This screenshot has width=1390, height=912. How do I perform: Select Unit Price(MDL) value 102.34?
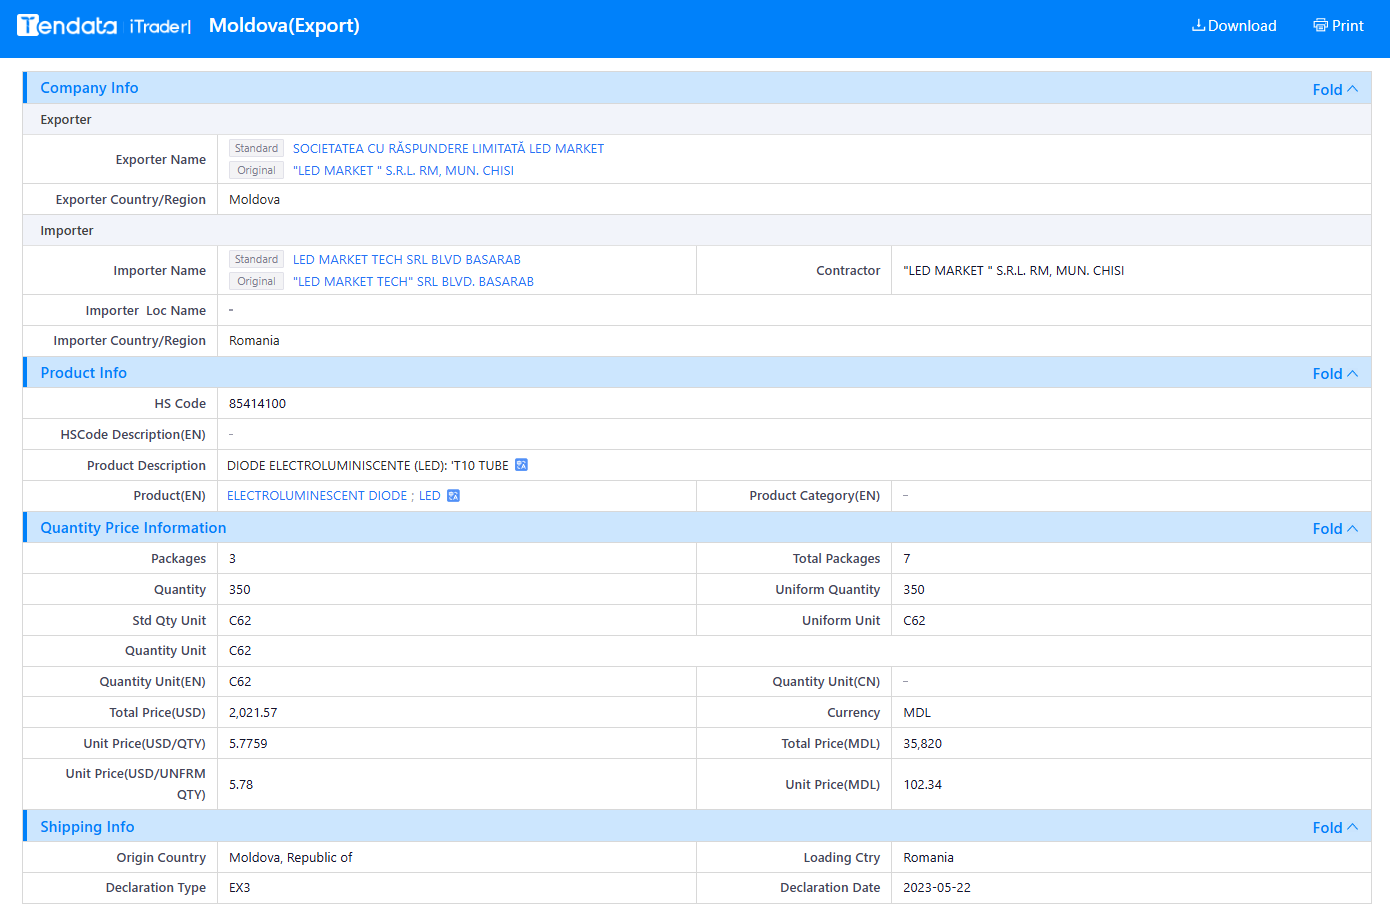pyautogui.click(x=922, y=784)
